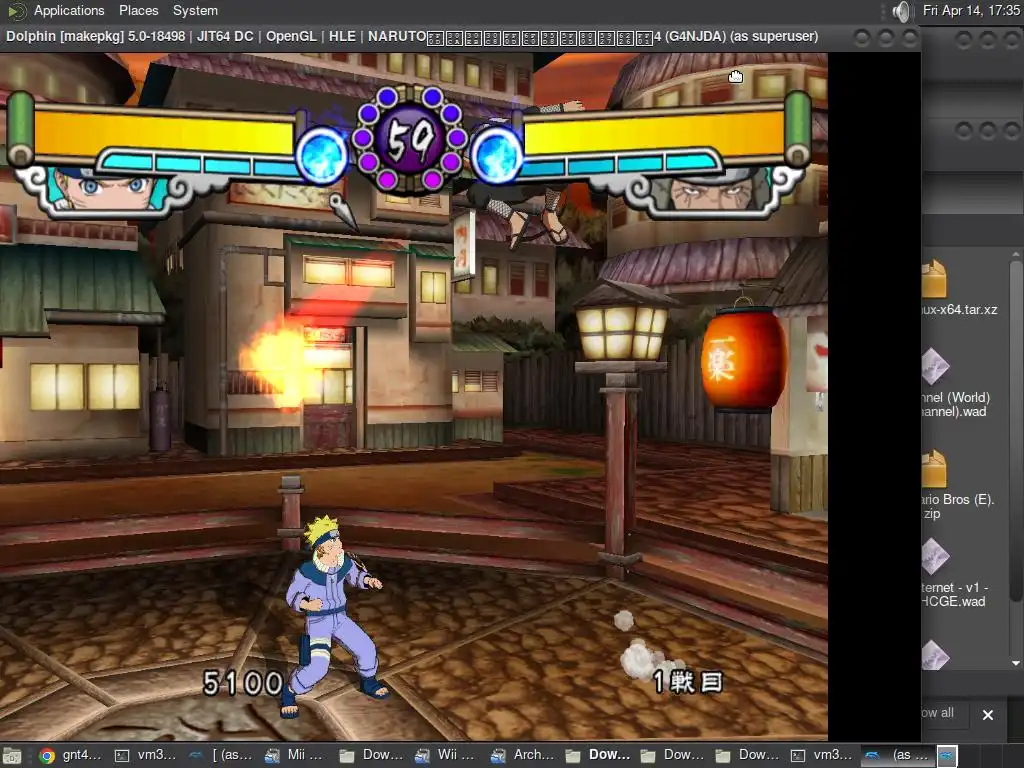Switch to terminal vm3... beside the active Dolphin entry
The image size is (1024, 768).
point(820,755)
